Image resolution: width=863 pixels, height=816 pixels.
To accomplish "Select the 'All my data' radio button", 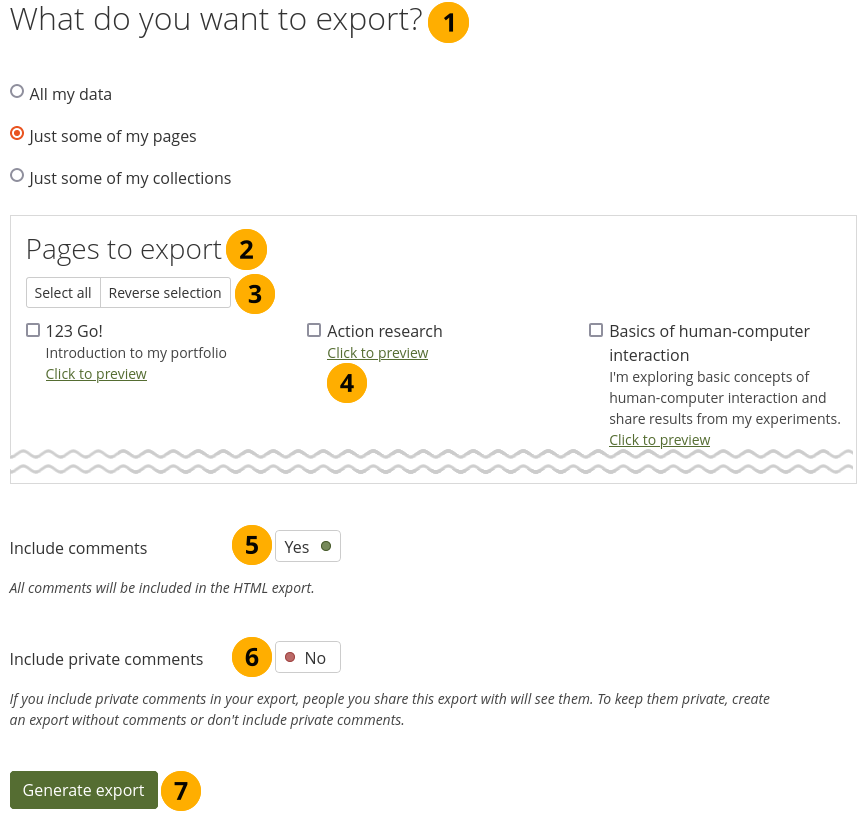I will 17,92.
